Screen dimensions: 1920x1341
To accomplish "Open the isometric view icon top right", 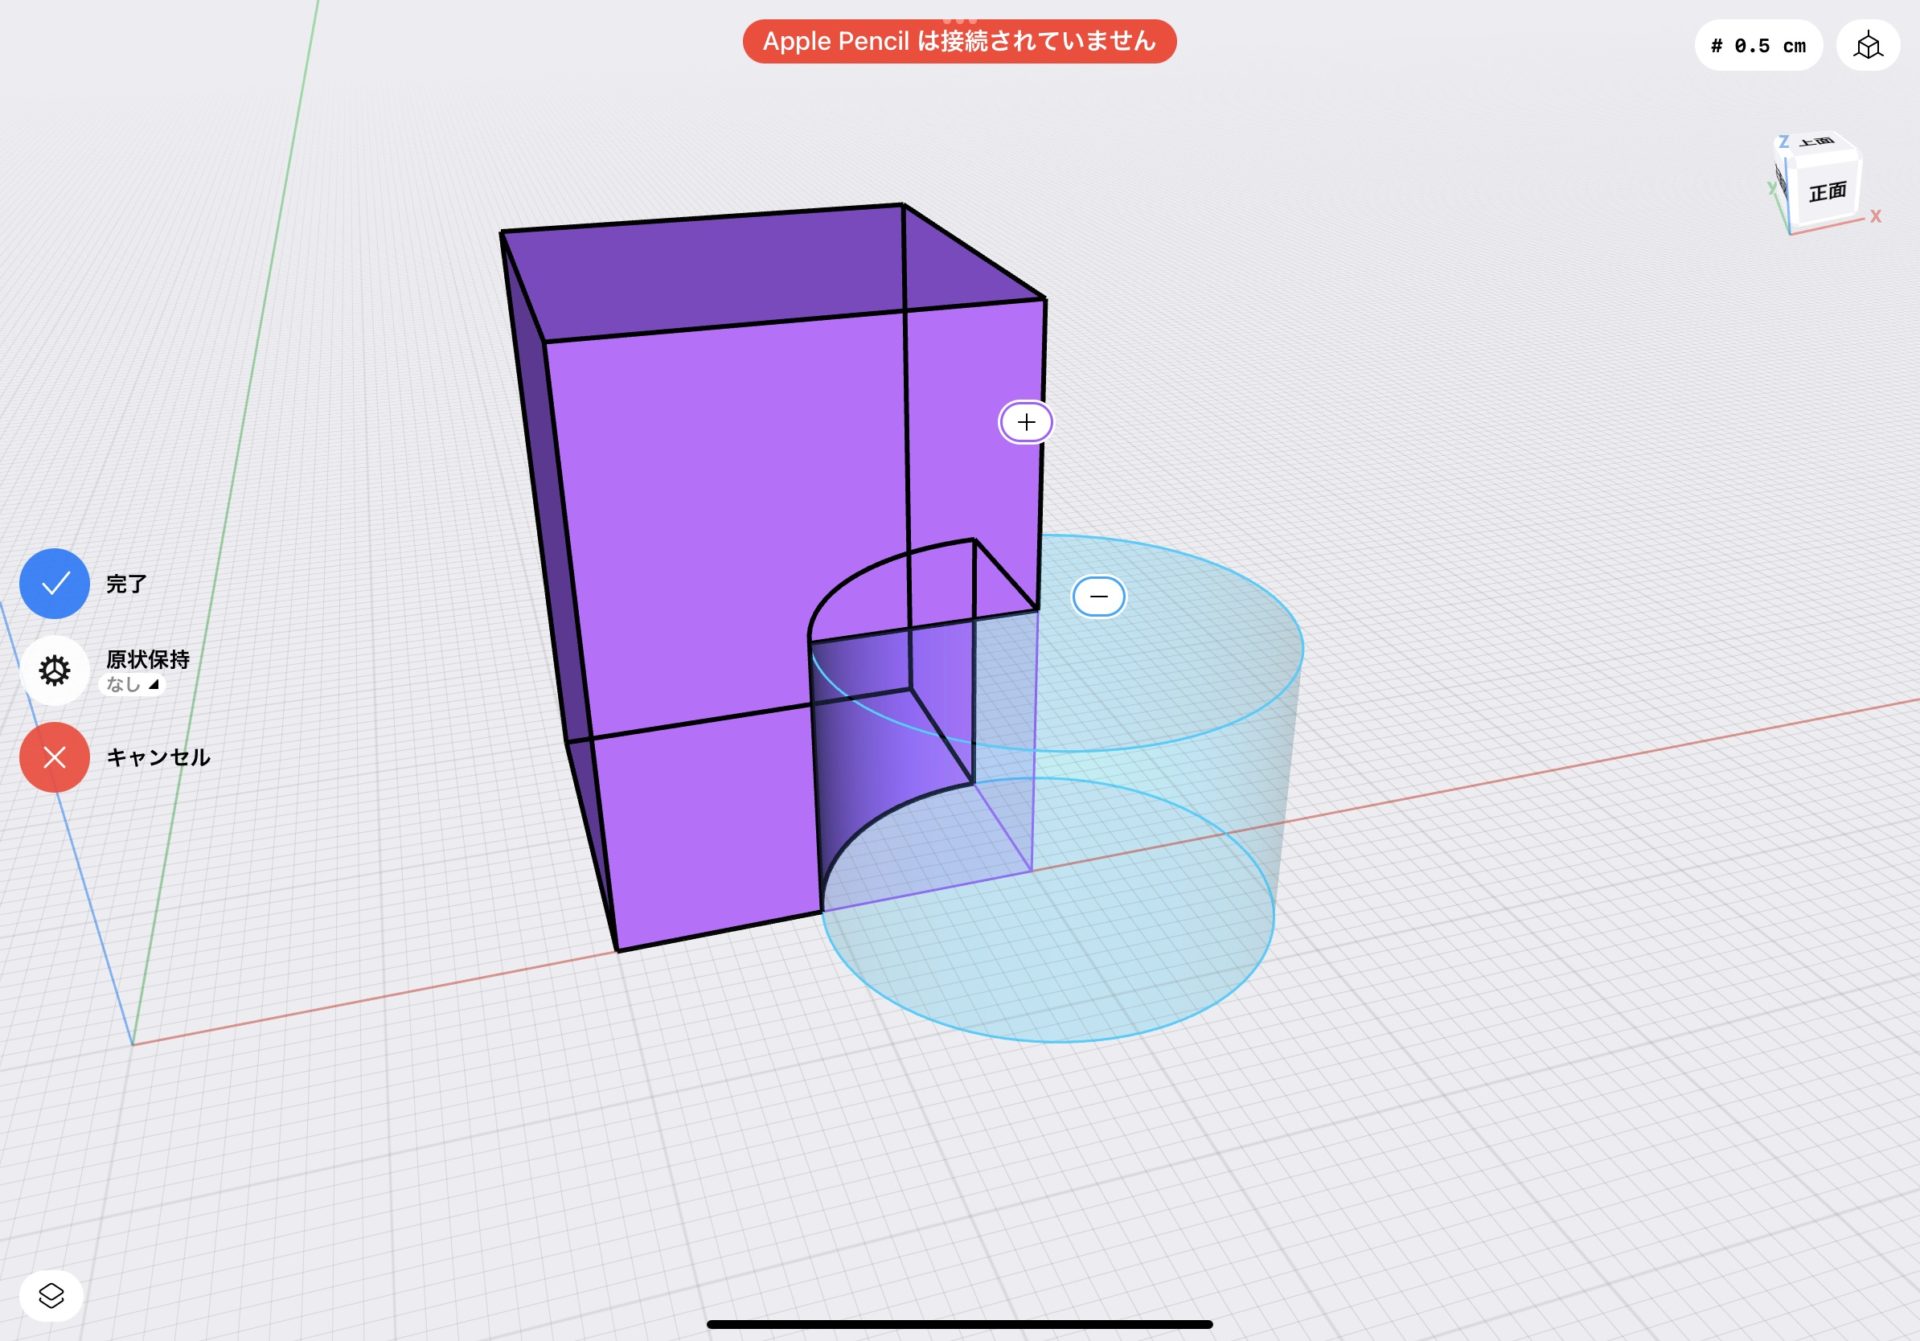I will click(x=1868, y=45).
